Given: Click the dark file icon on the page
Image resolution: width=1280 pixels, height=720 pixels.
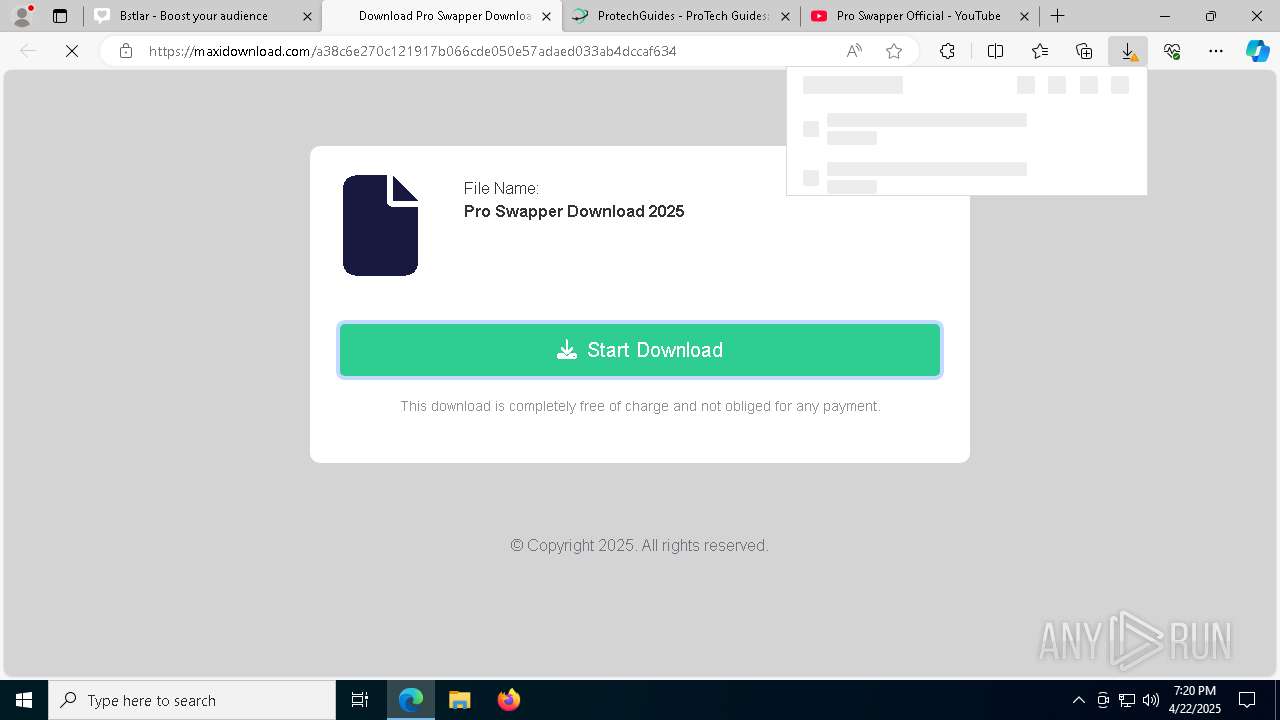Looking at the screenshot, I should [380, 225].
